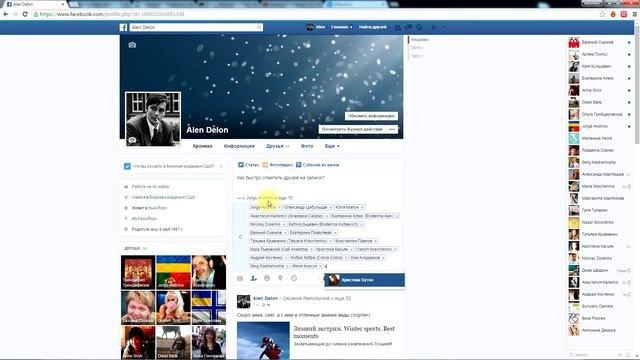Click the browser back arrow
640x360 pixels.
[x=6, y=14]
